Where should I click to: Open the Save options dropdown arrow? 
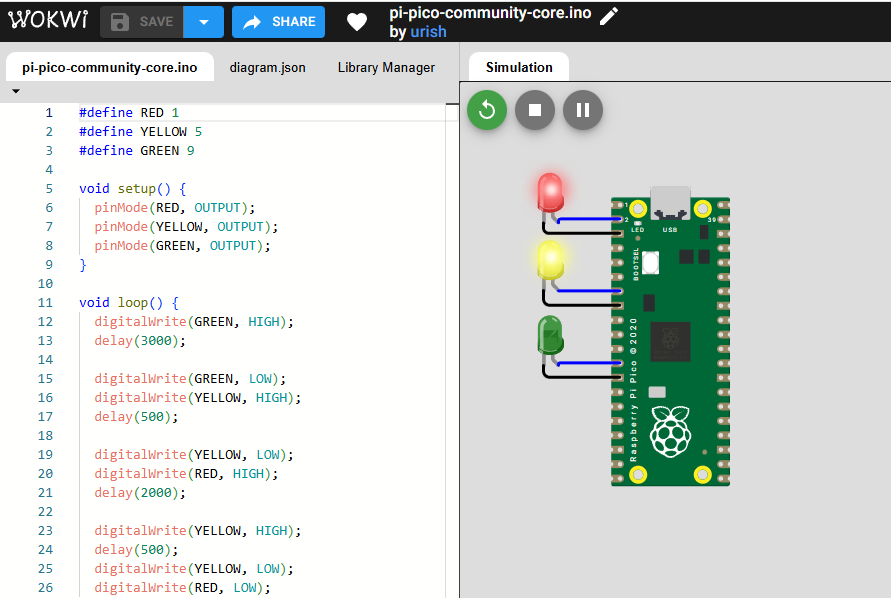click(203, 22)
